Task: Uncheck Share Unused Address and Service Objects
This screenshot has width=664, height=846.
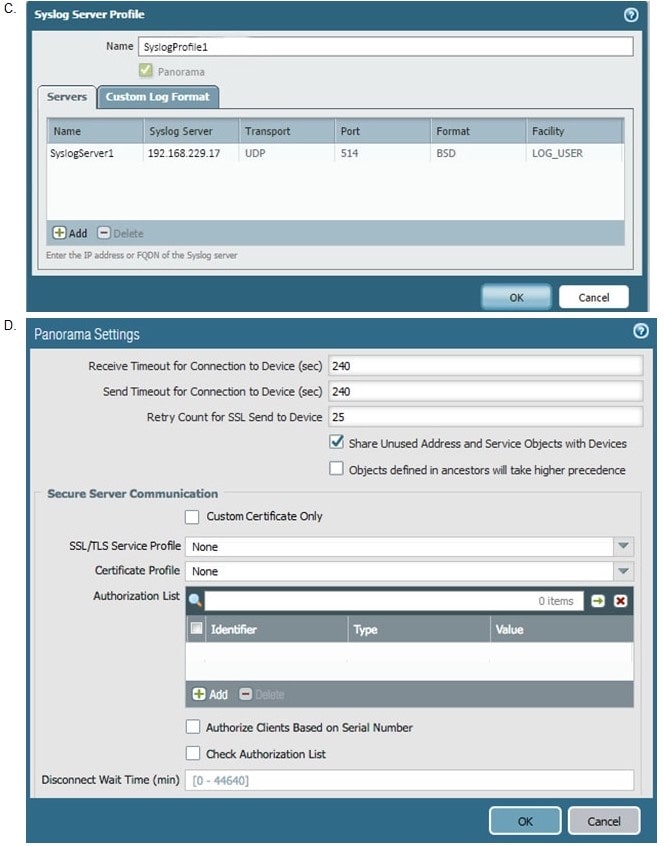Action: click(336, 442)
